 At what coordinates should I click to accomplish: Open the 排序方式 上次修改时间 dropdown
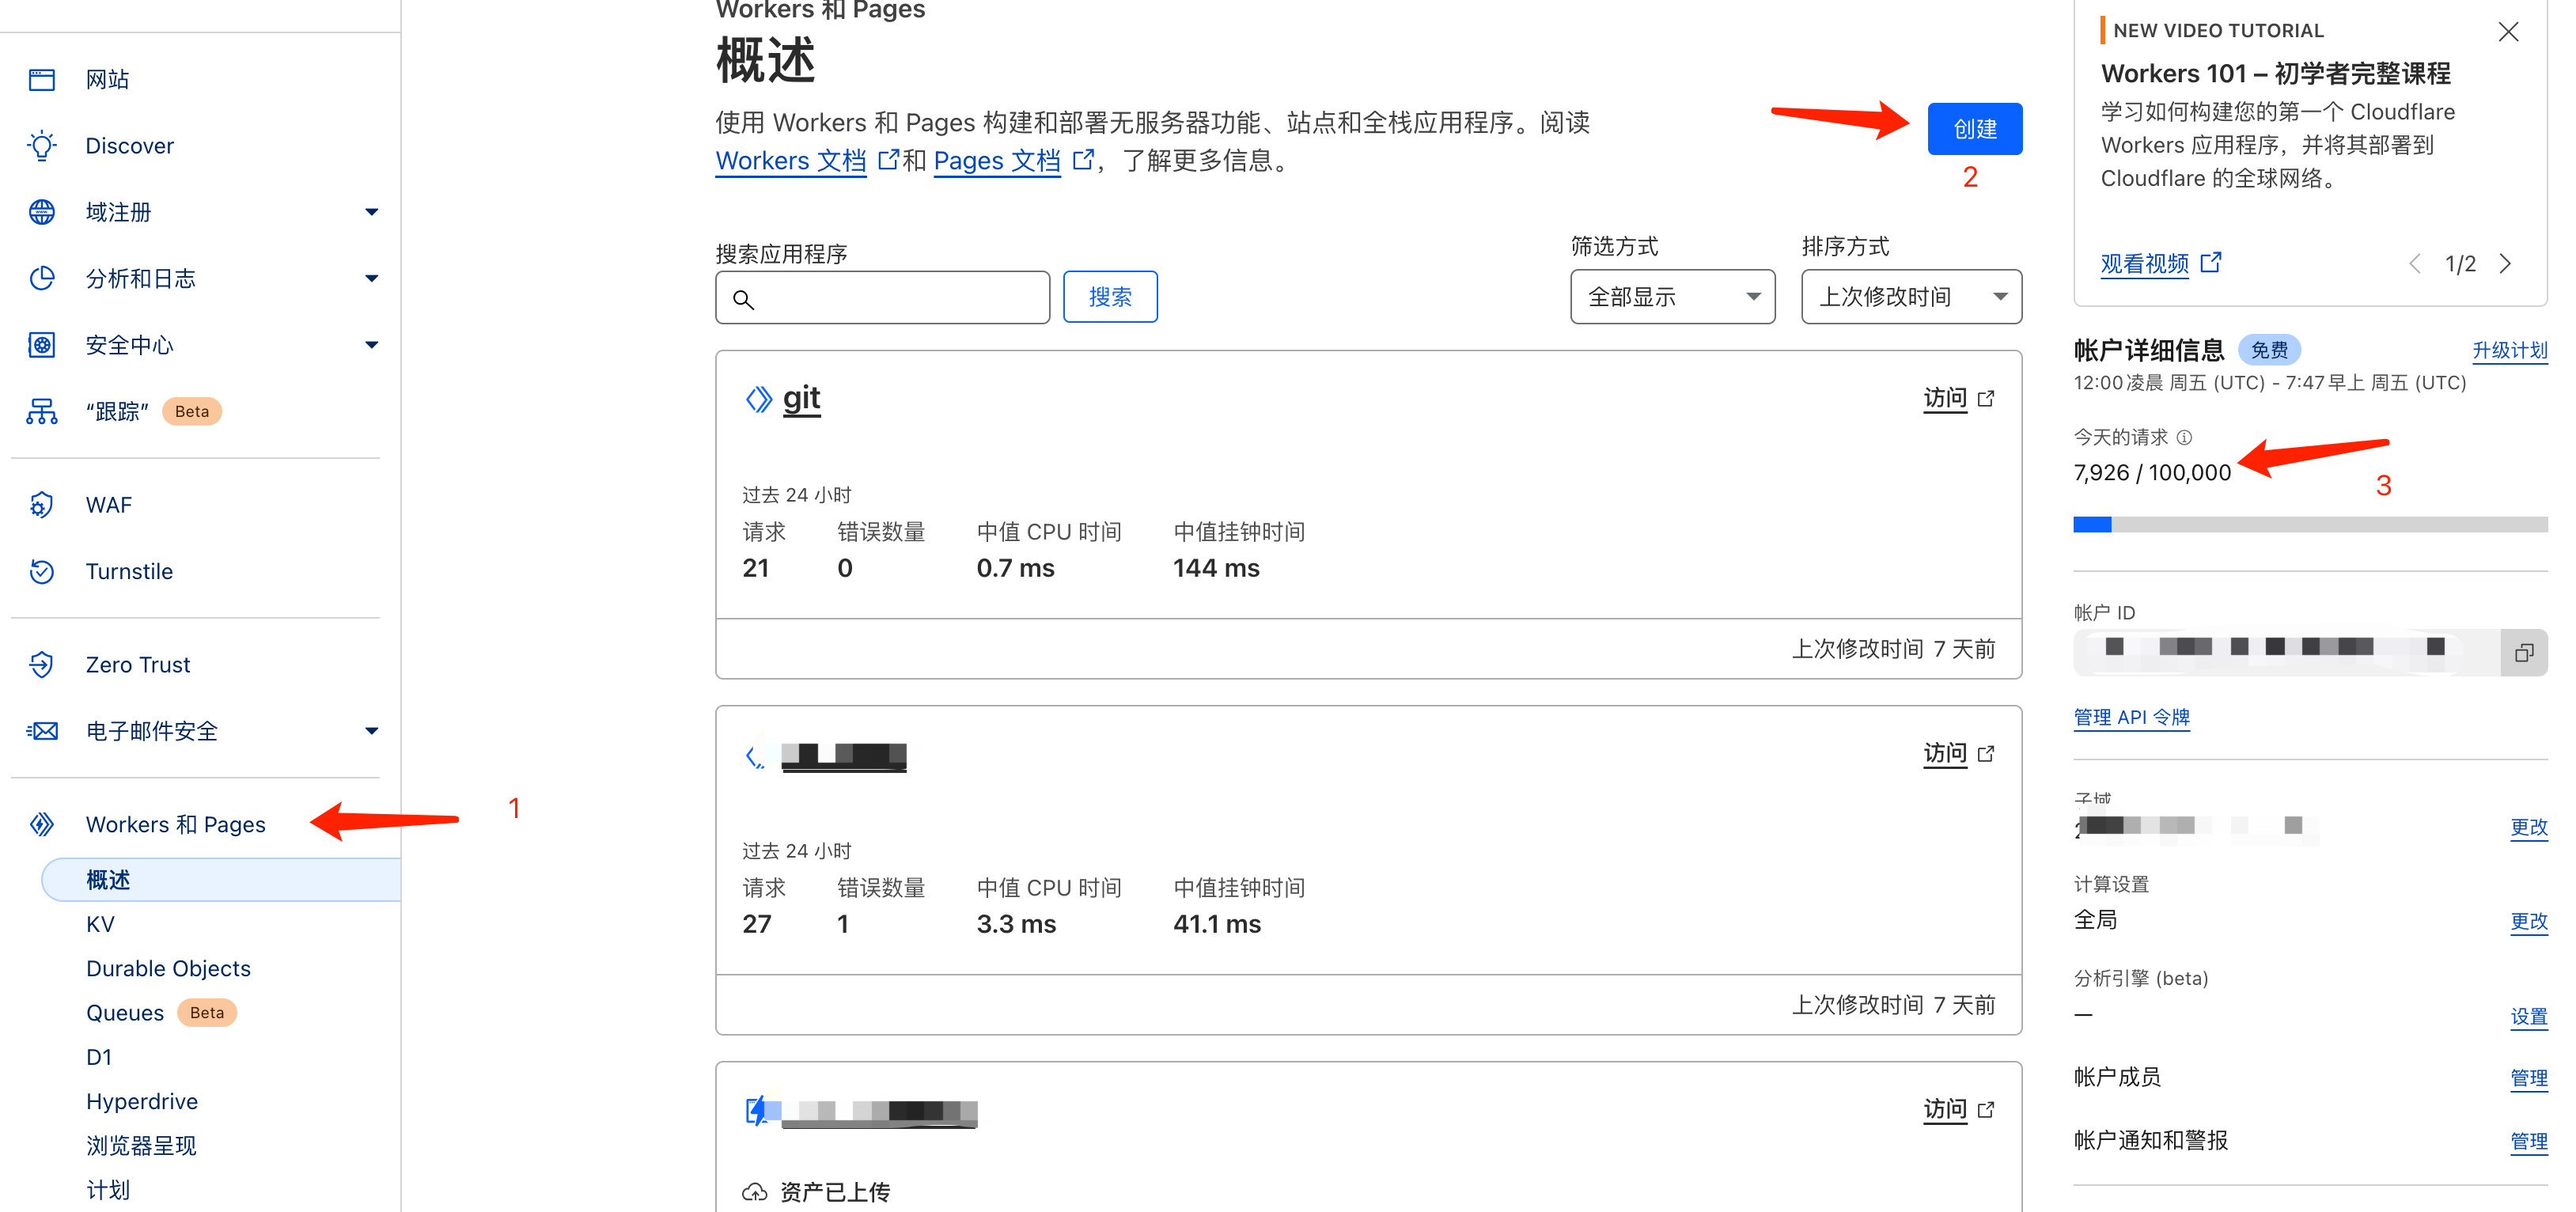click(1911, 297)
